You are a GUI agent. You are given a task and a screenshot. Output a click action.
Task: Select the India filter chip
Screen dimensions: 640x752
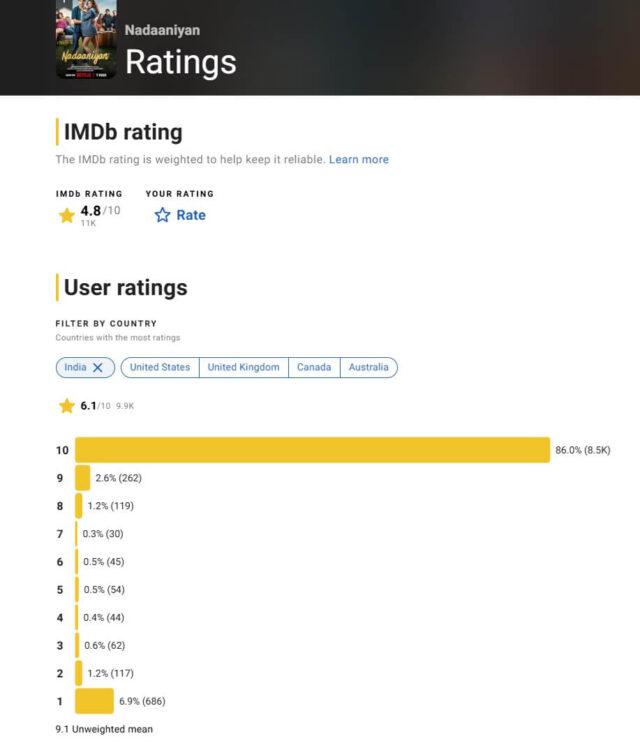pyautogui.click(x=75, y=368)
